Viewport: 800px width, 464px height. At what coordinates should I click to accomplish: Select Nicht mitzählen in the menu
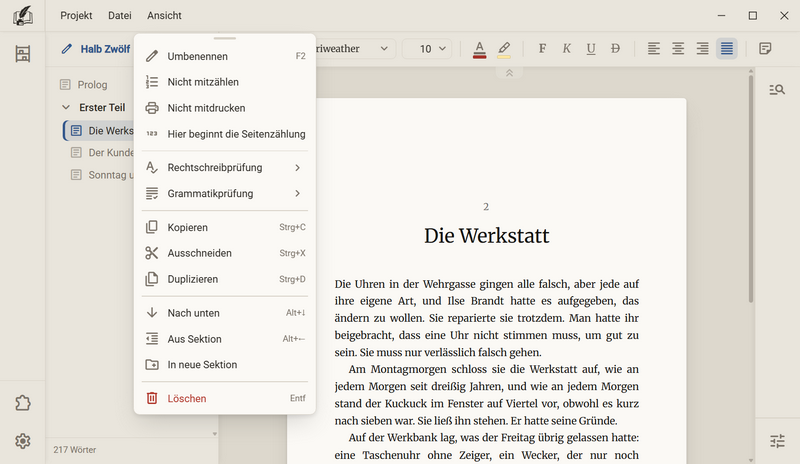tap(224, 82)
